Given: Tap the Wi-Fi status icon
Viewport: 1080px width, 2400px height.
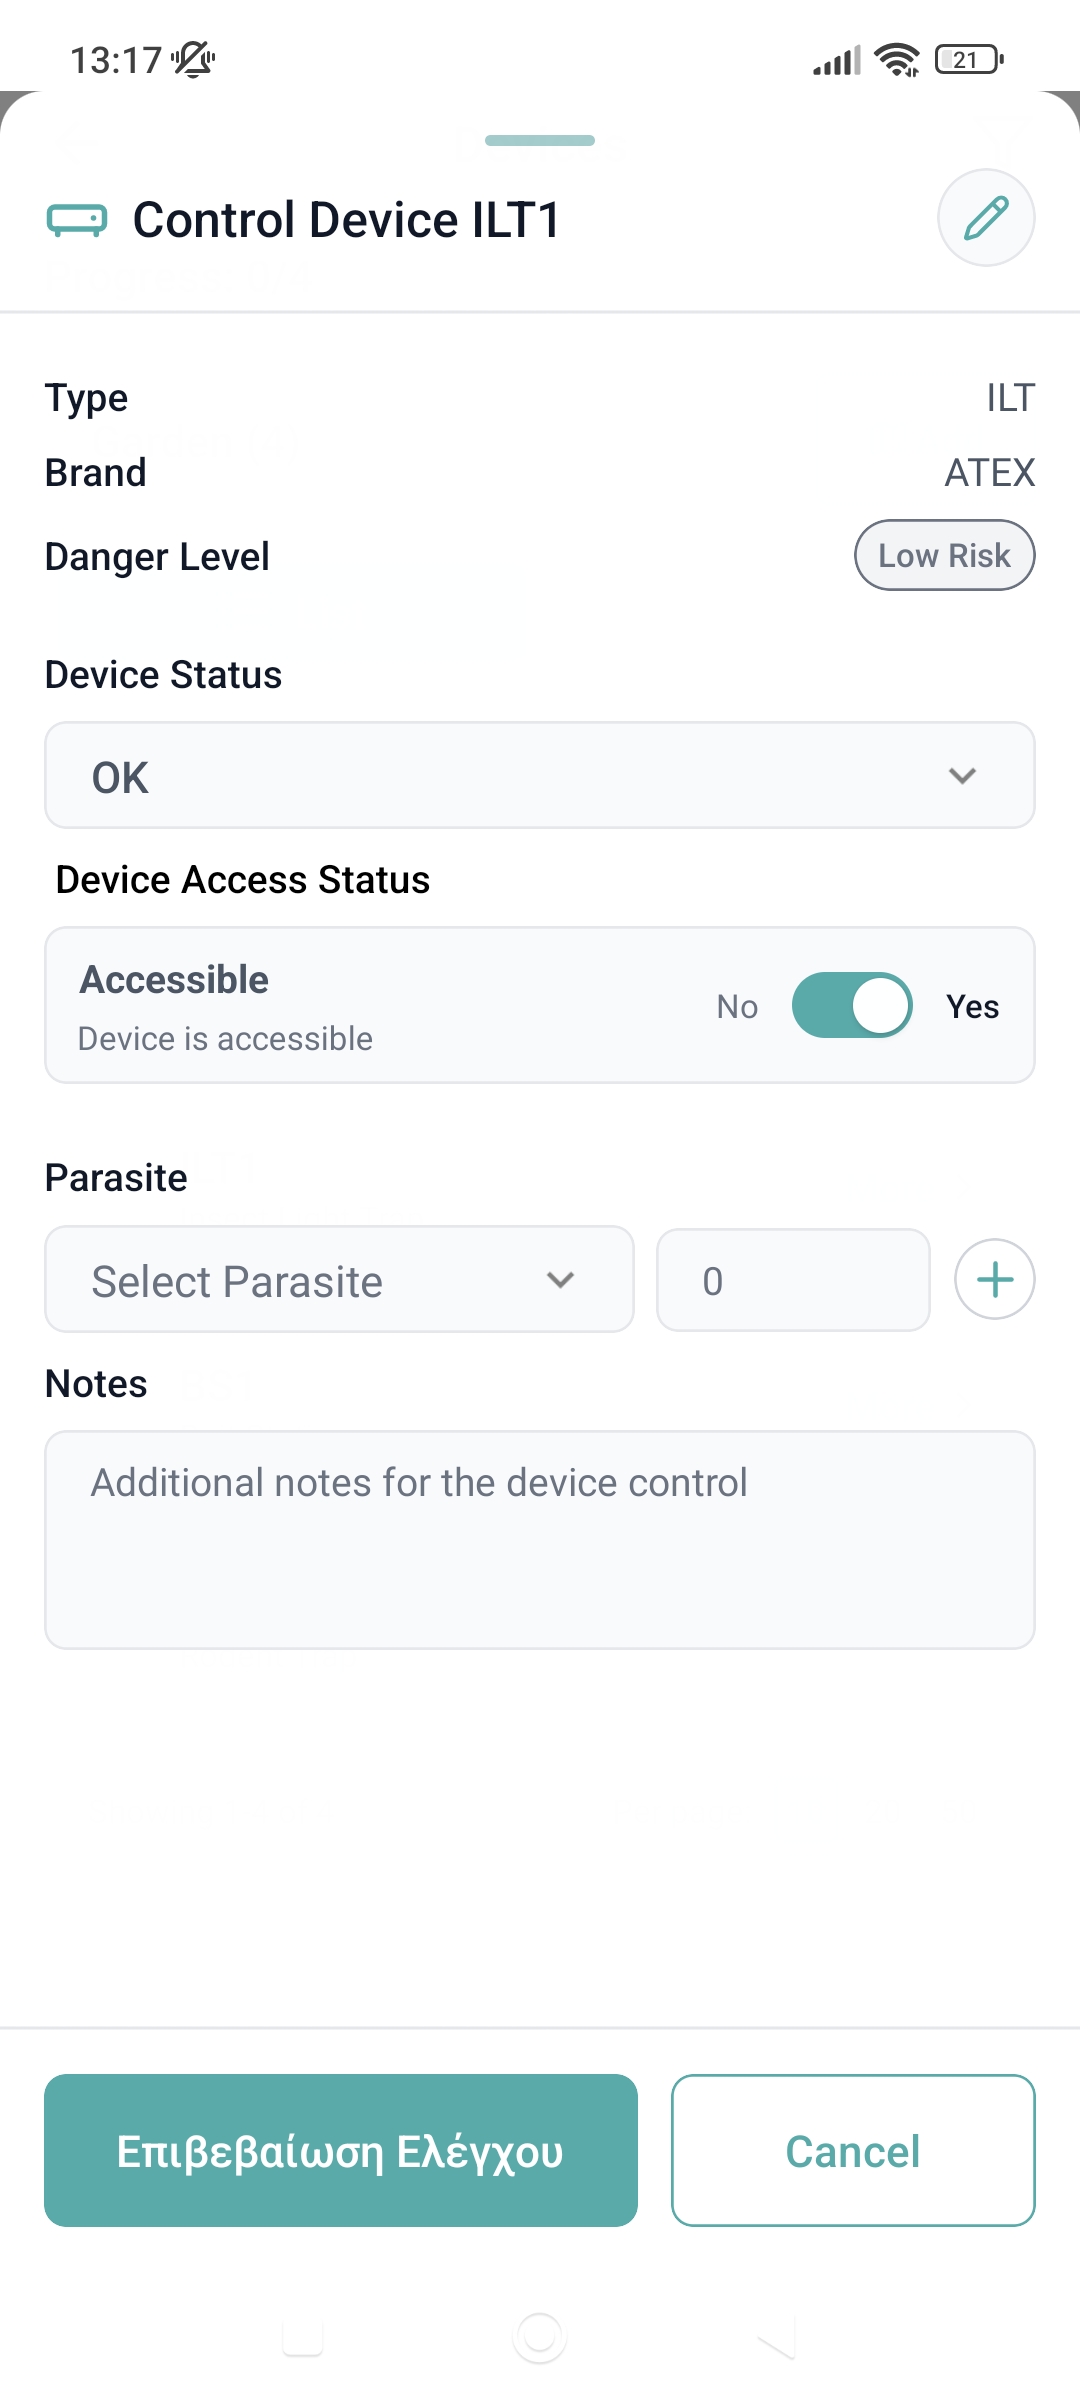Looking at the screenshot, I should click(x=897, y=60).
